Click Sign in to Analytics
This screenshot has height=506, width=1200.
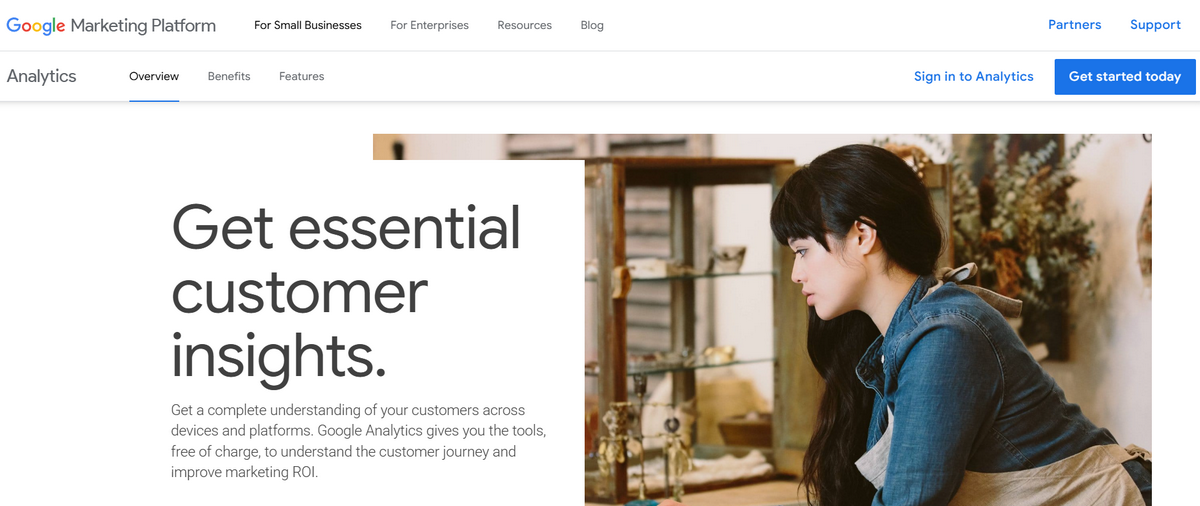click(x=973, y=76)
